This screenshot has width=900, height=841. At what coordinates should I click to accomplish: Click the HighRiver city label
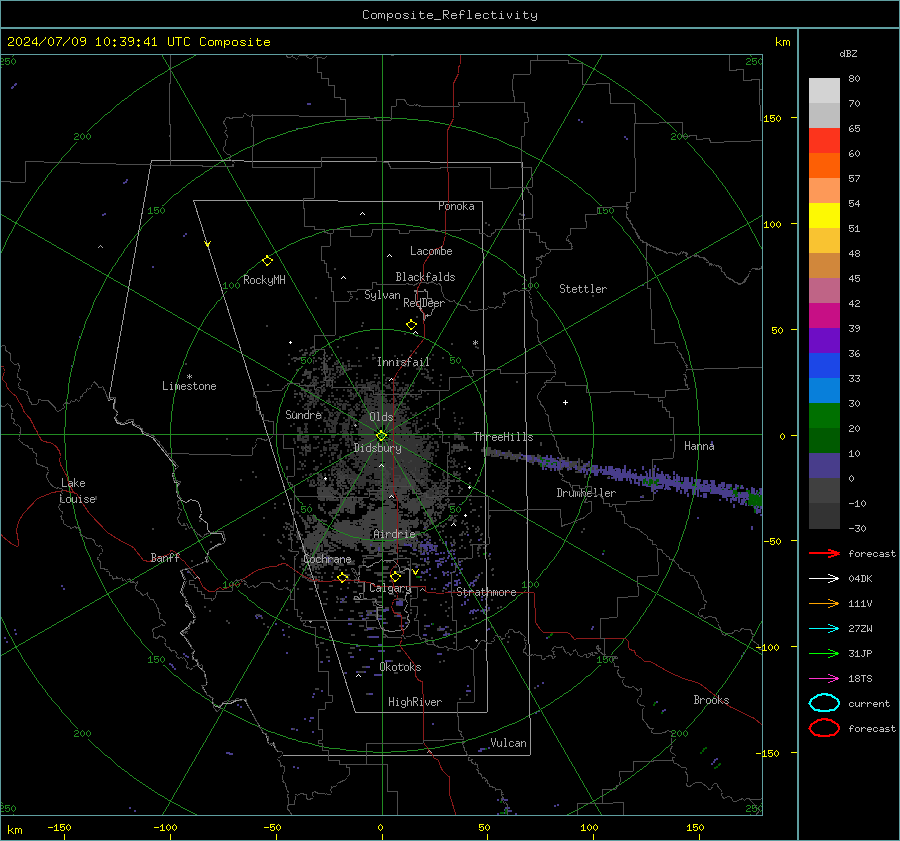(415, 703)
